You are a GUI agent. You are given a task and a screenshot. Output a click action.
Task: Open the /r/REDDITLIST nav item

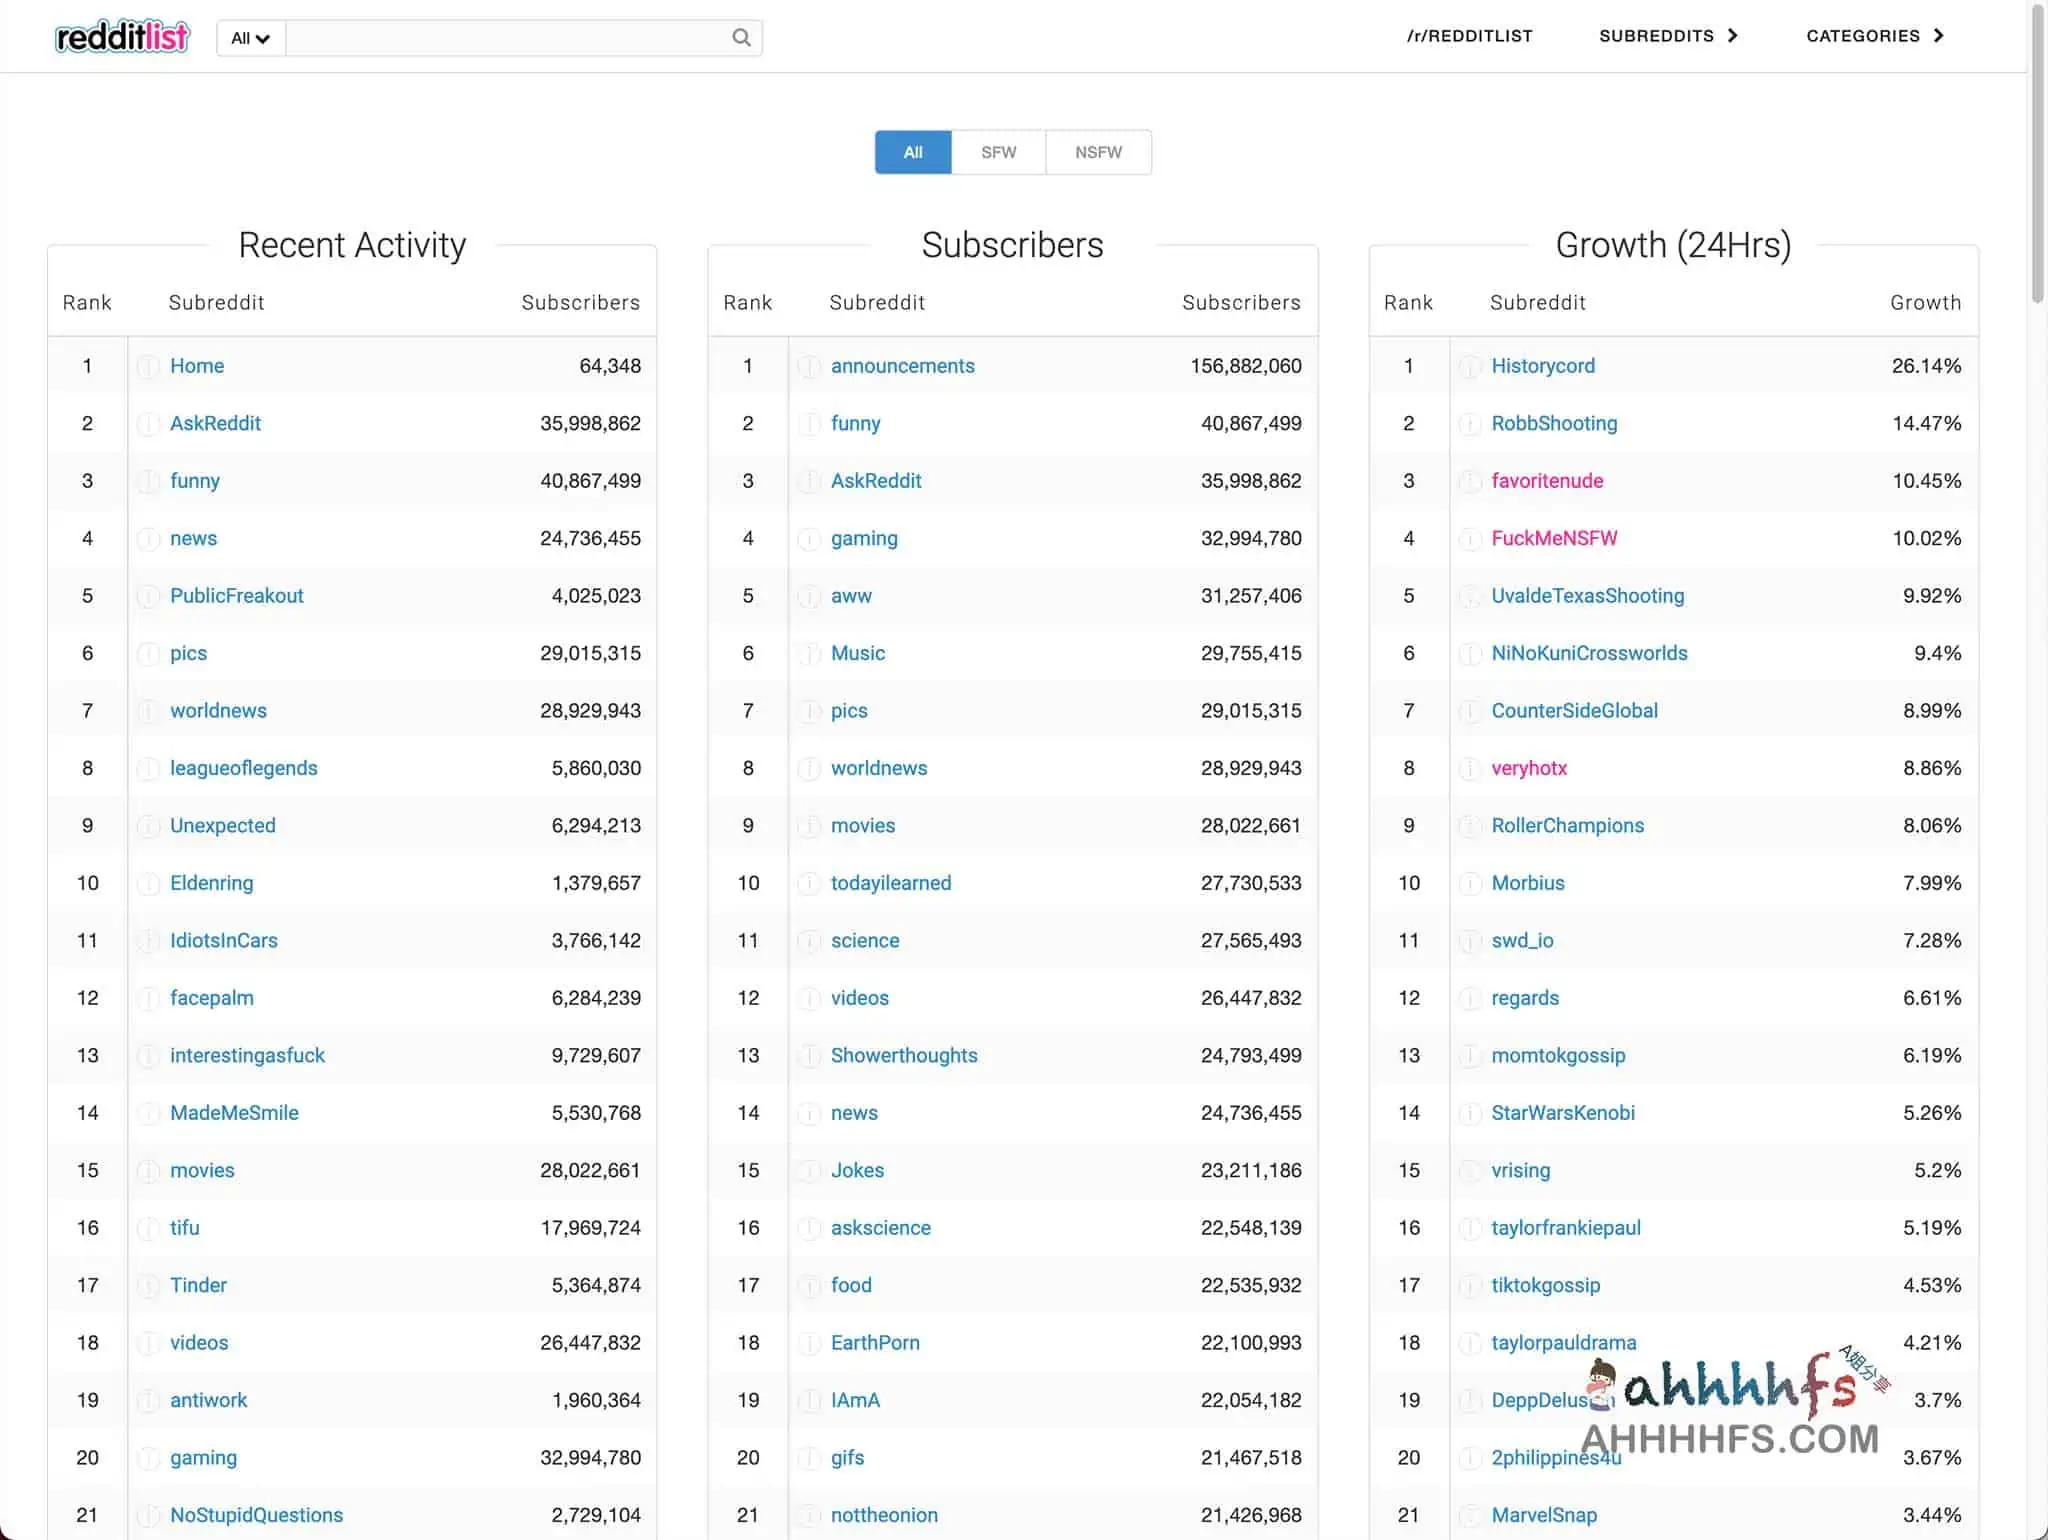pyautogui.click(x=1469, y=36)
